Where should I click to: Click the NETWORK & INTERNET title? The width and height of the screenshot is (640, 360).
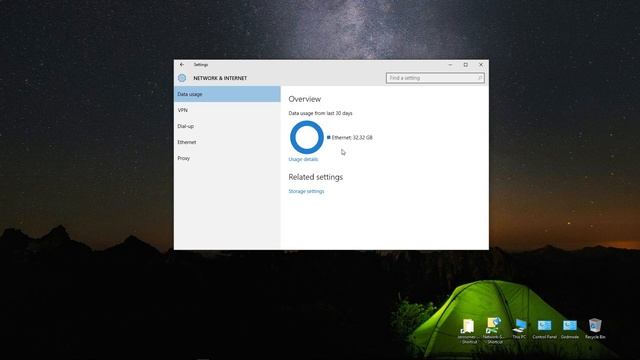pos(220,78)
